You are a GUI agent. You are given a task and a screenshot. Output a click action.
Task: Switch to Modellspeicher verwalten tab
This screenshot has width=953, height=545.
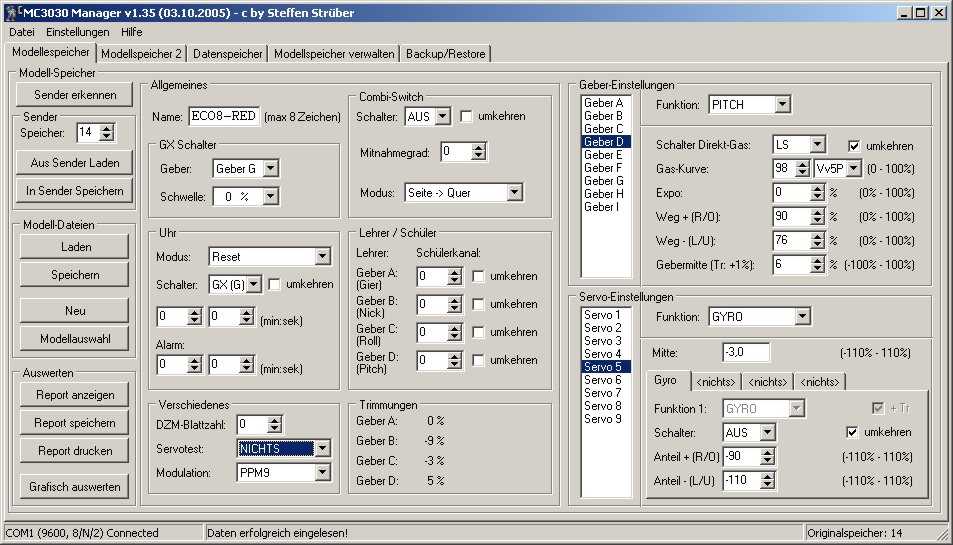pyautogui.click(x=334, y=53)
